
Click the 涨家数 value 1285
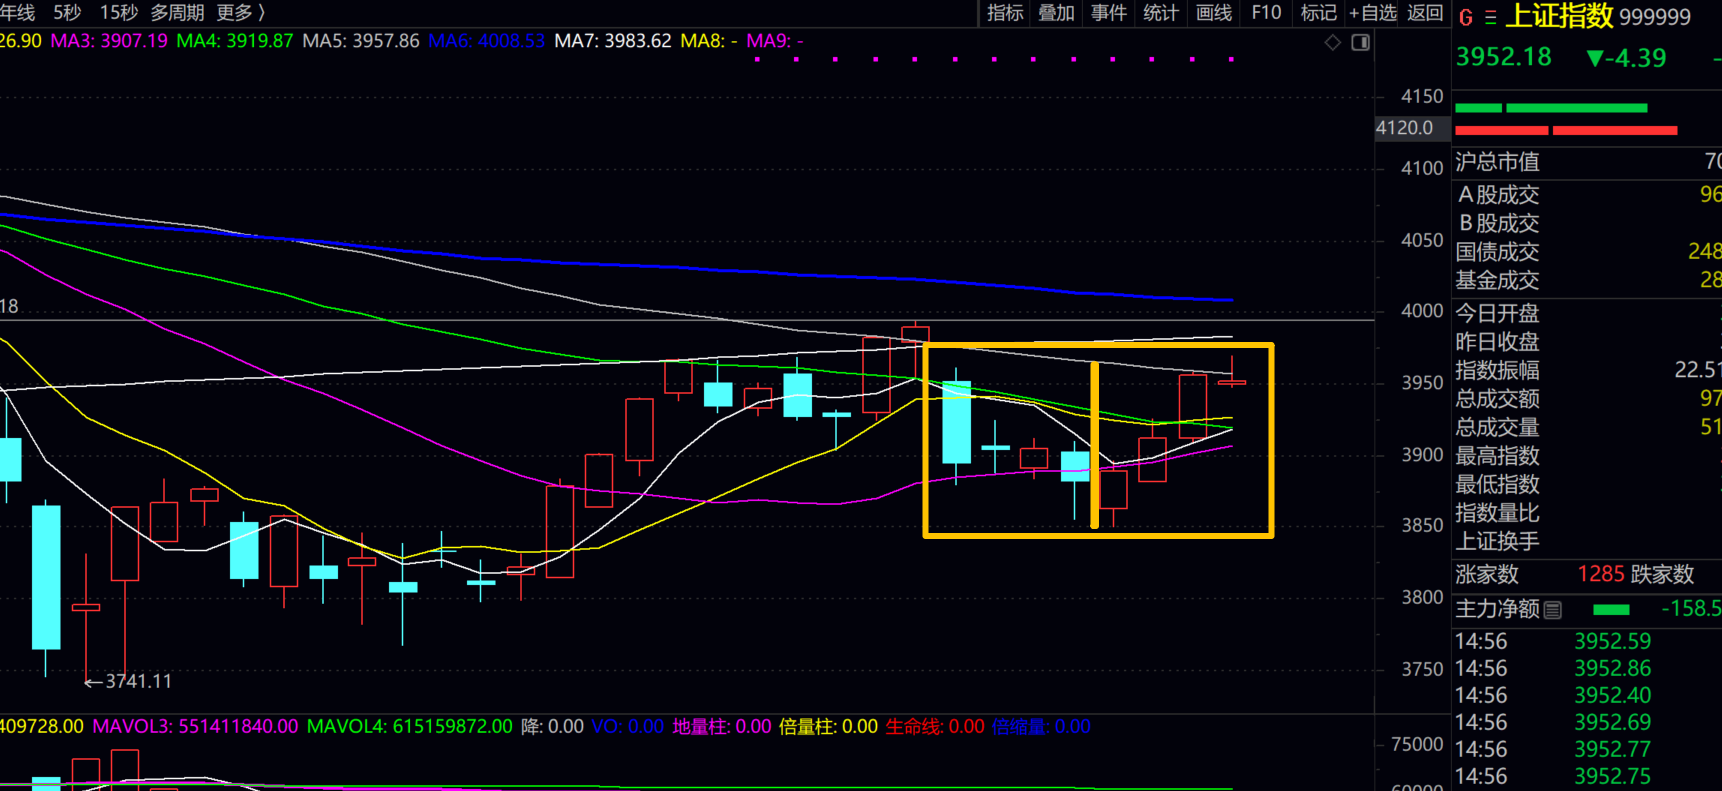1601,574
